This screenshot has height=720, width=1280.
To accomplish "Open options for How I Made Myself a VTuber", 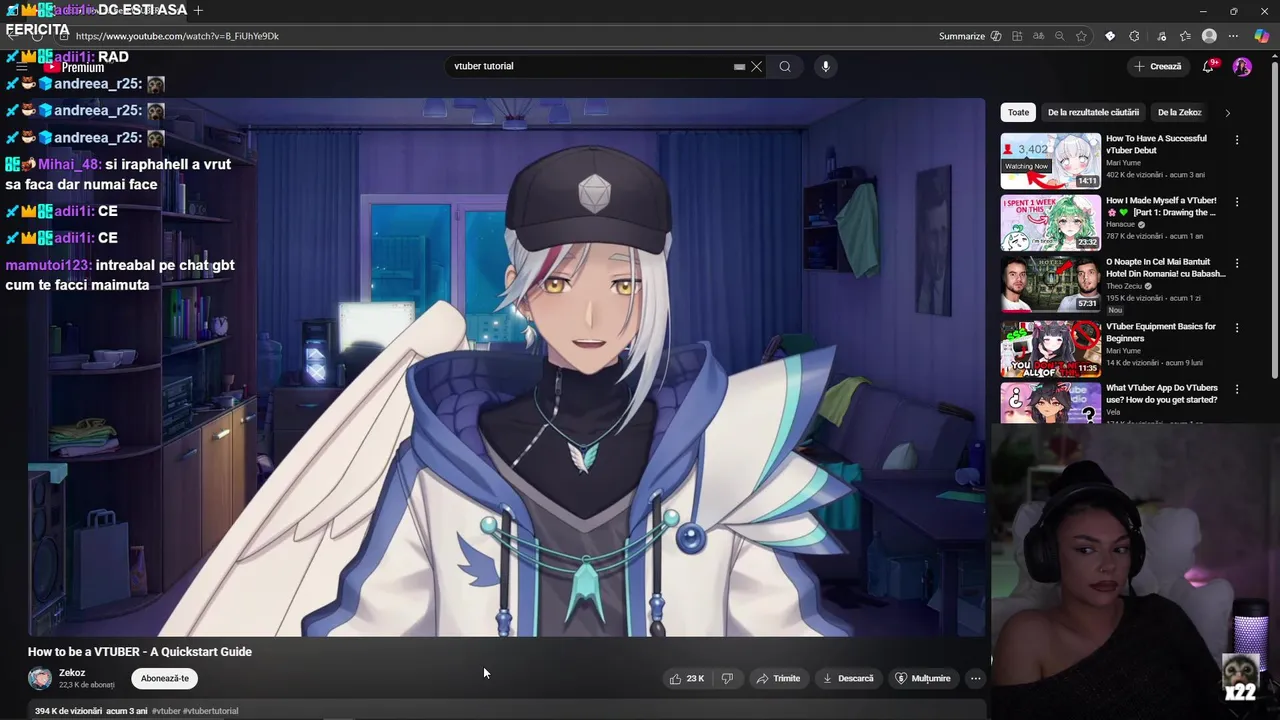I will (1237, 202).
